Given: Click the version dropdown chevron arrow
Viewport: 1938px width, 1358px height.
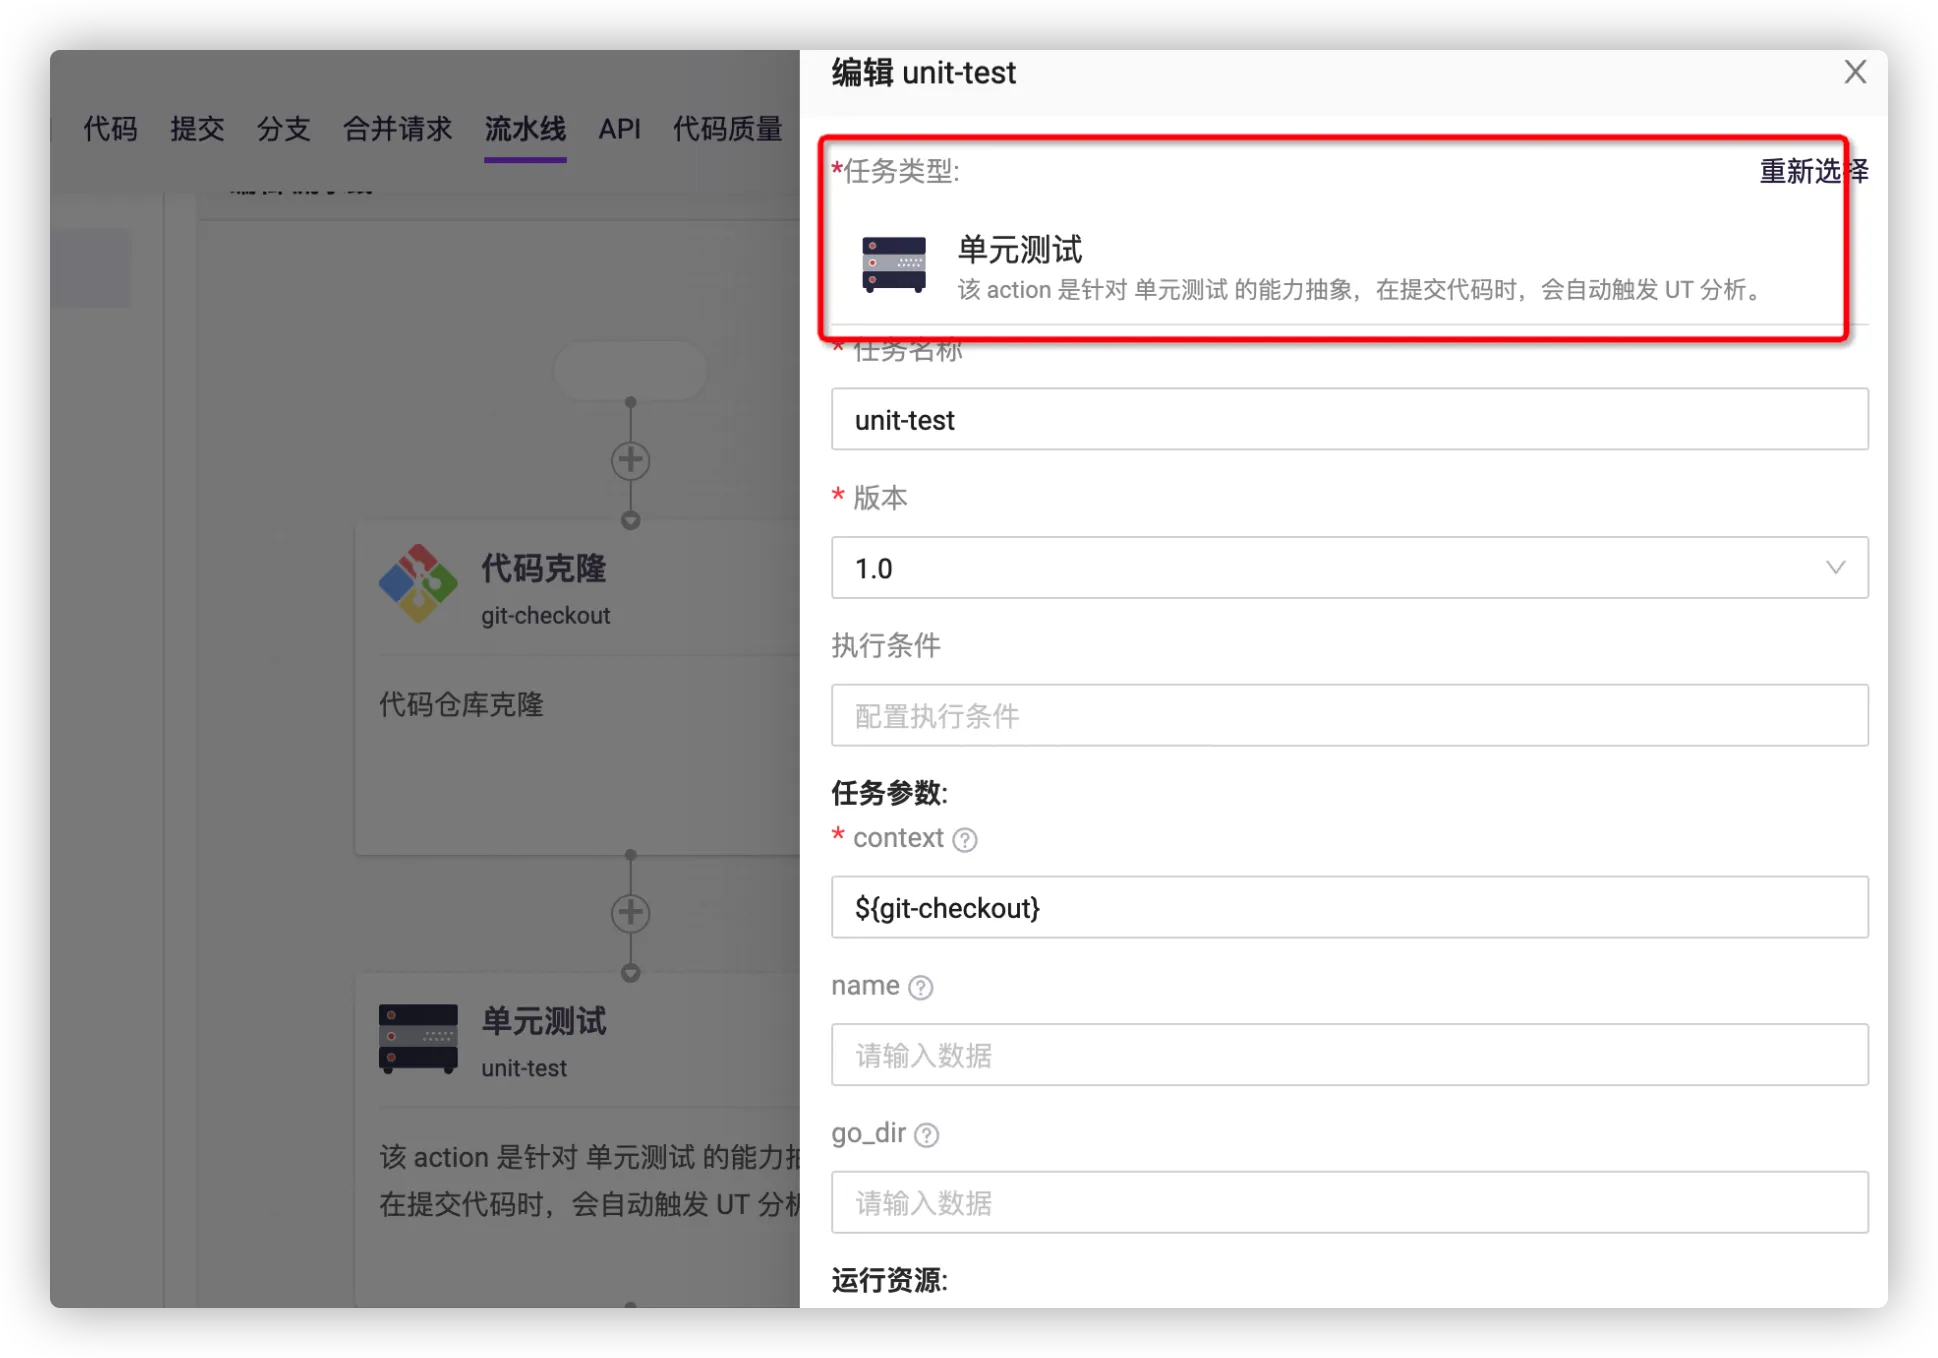Looking at the screenshot, I should (1834, 568).
